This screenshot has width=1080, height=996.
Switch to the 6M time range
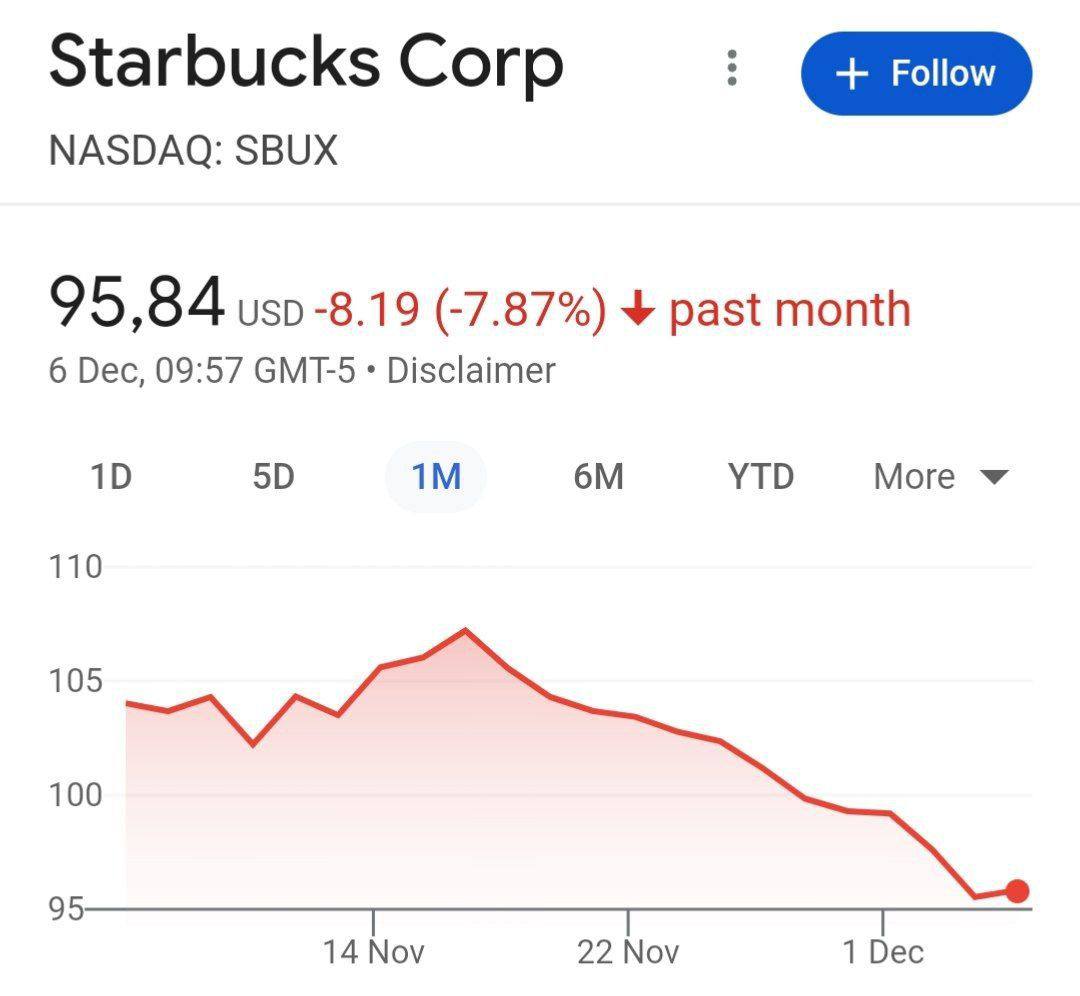pos(599,477)
